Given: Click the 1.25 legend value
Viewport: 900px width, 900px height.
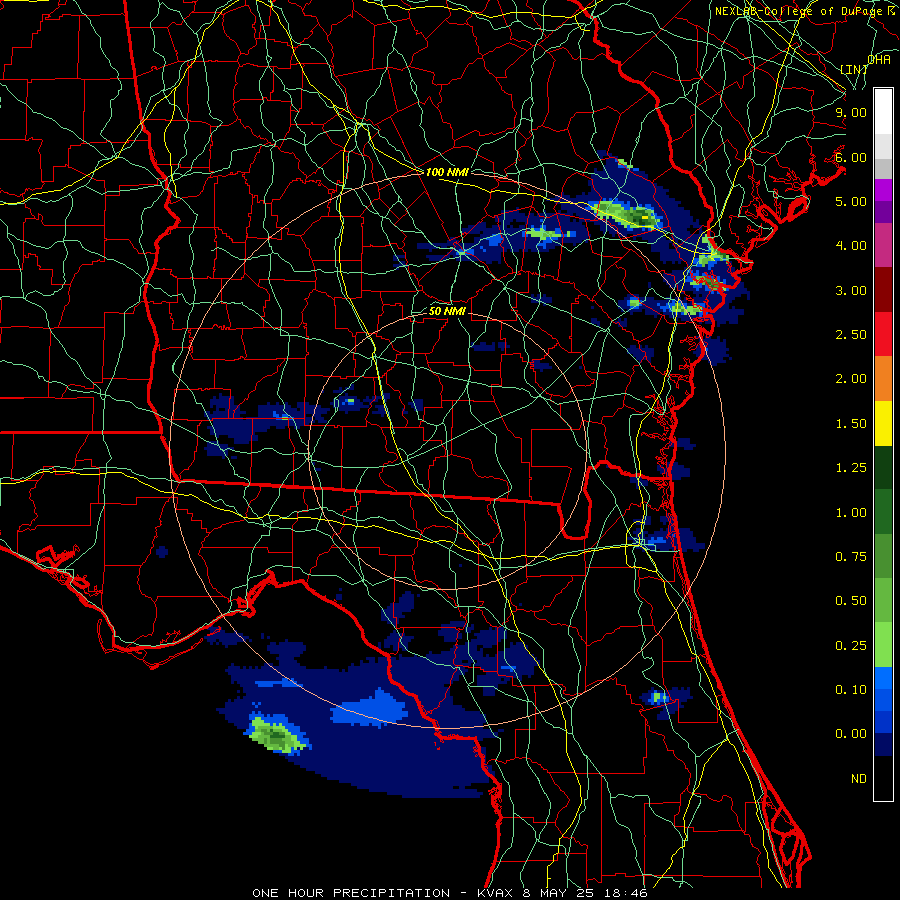Looking at the screenshot, I should (x=851, y=468).
